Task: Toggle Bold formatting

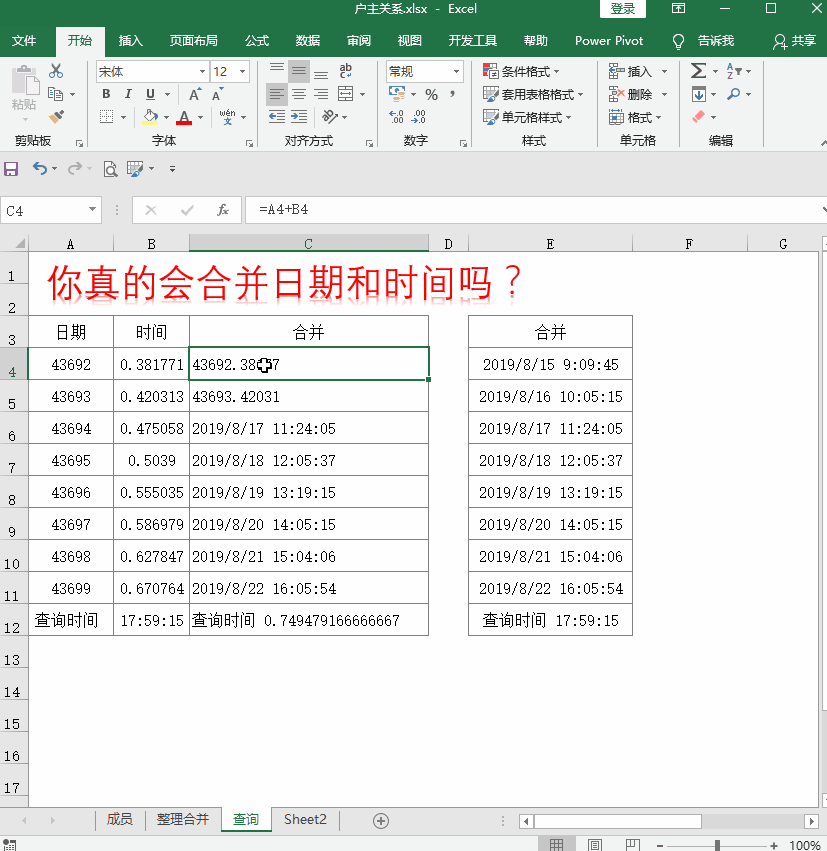Action: pos(106,94)
